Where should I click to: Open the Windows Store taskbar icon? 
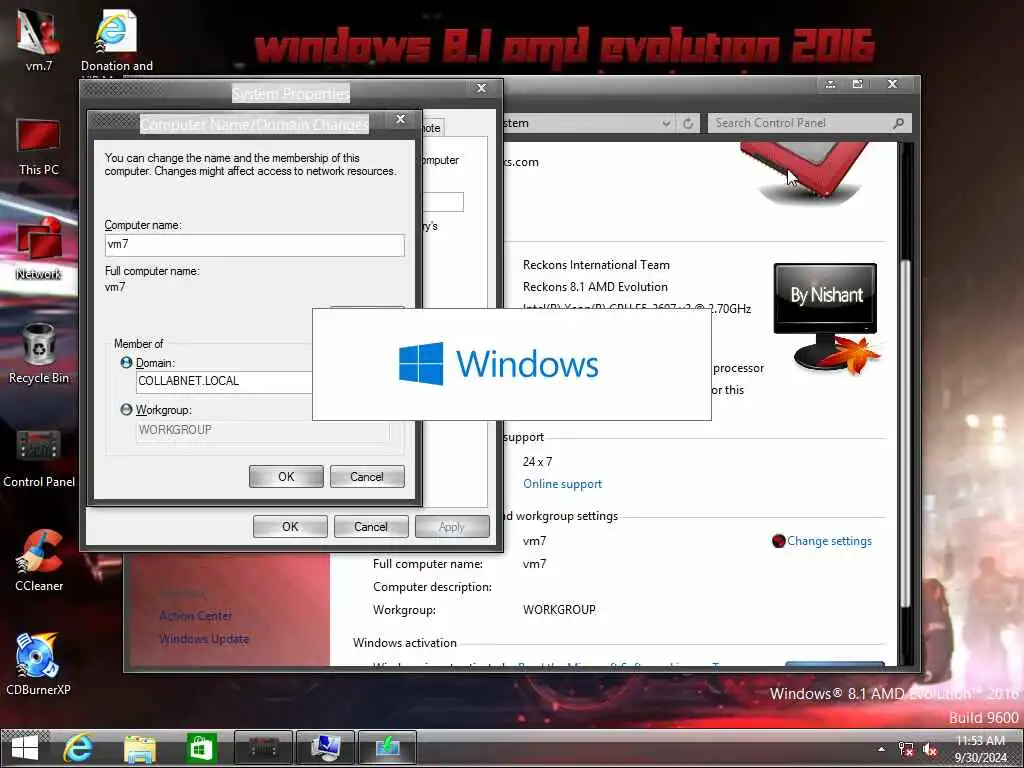pyautogui.click(x=201, y=748)
